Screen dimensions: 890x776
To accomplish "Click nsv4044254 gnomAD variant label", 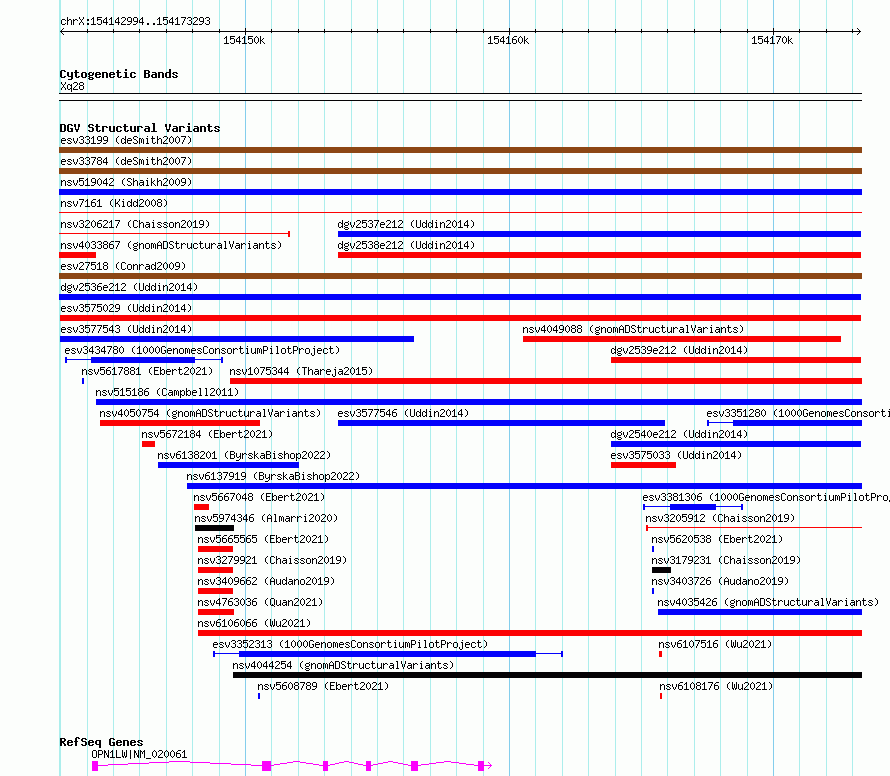I will [x=343, y=665].
